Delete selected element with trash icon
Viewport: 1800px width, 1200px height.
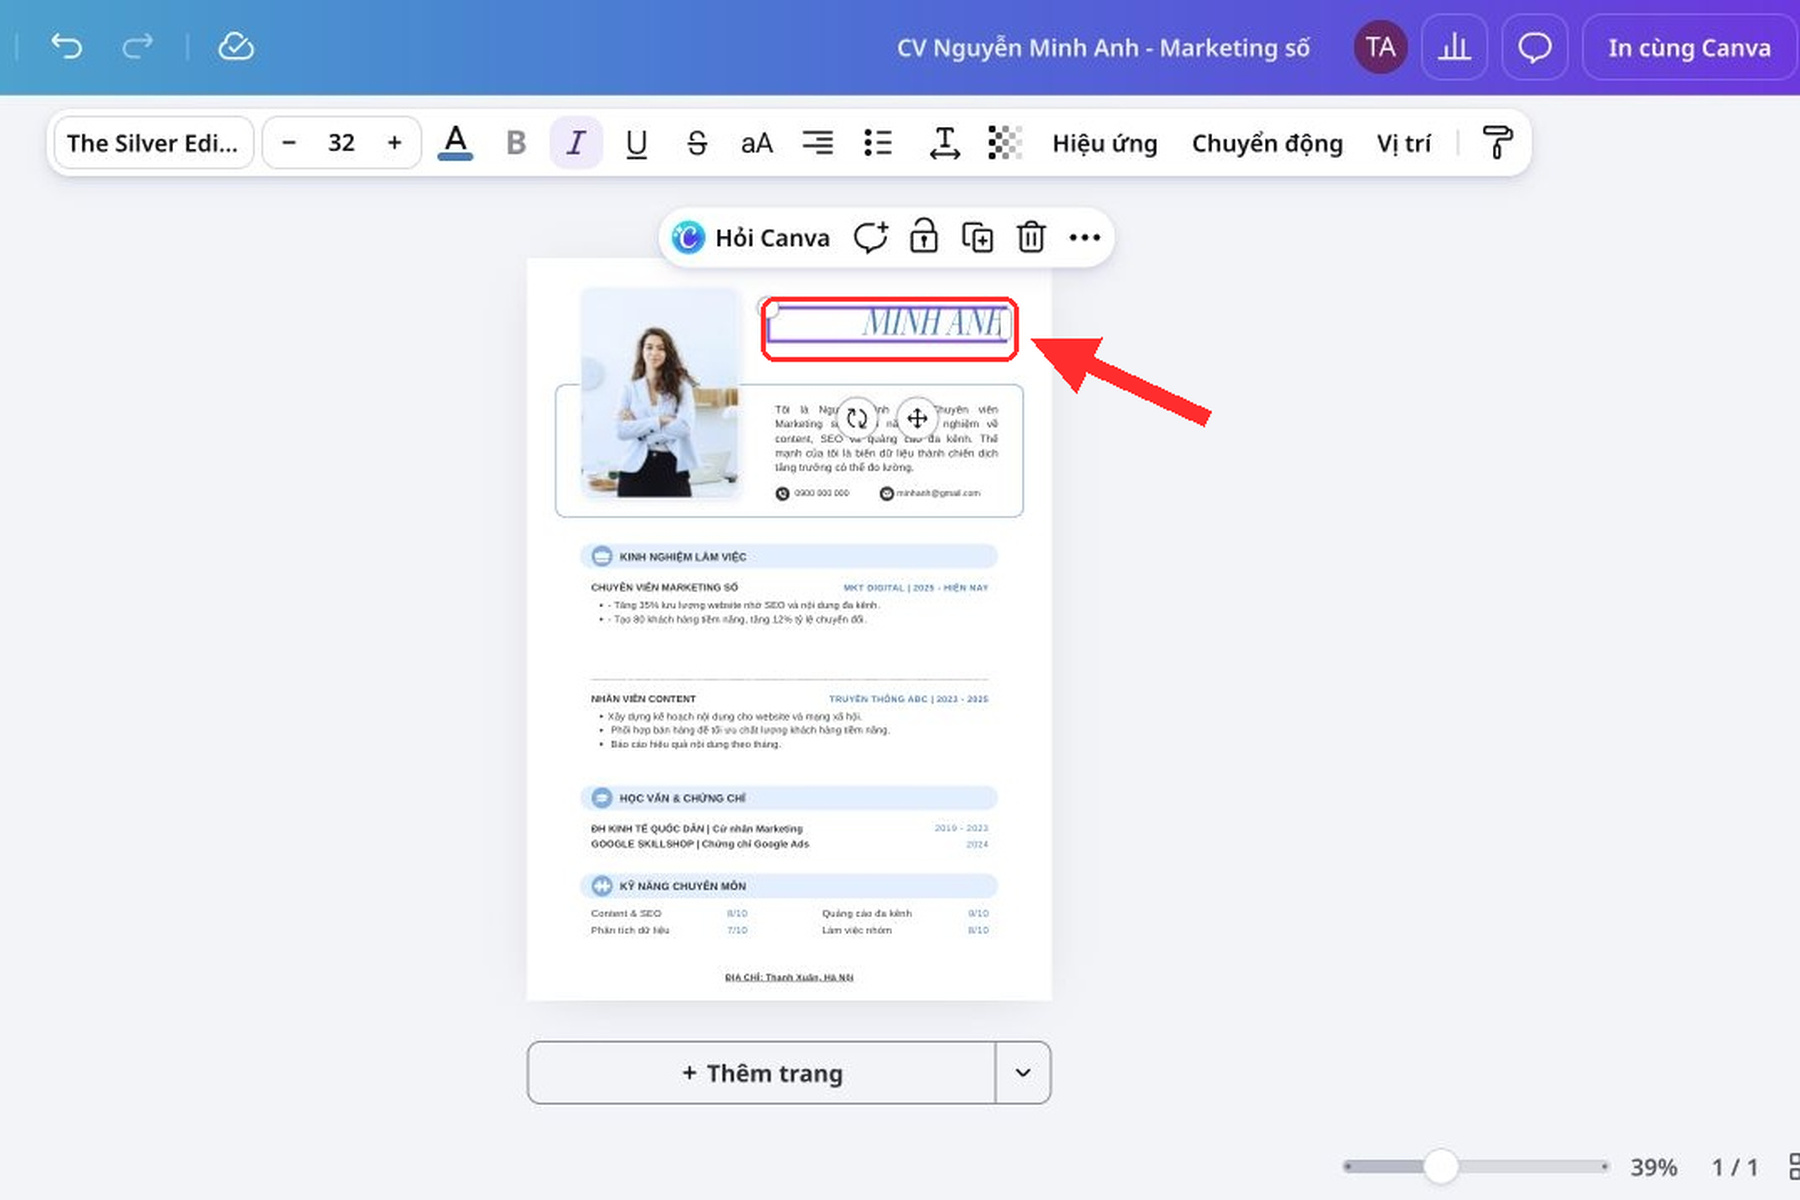pyautogui.click(x=1031, y=238)
